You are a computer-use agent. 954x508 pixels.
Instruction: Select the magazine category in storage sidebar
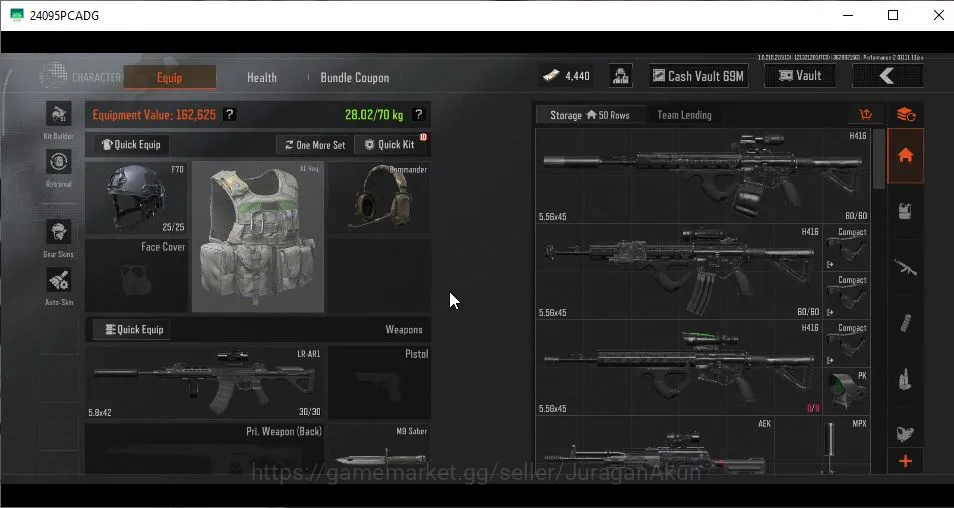[x=905, y=323]
